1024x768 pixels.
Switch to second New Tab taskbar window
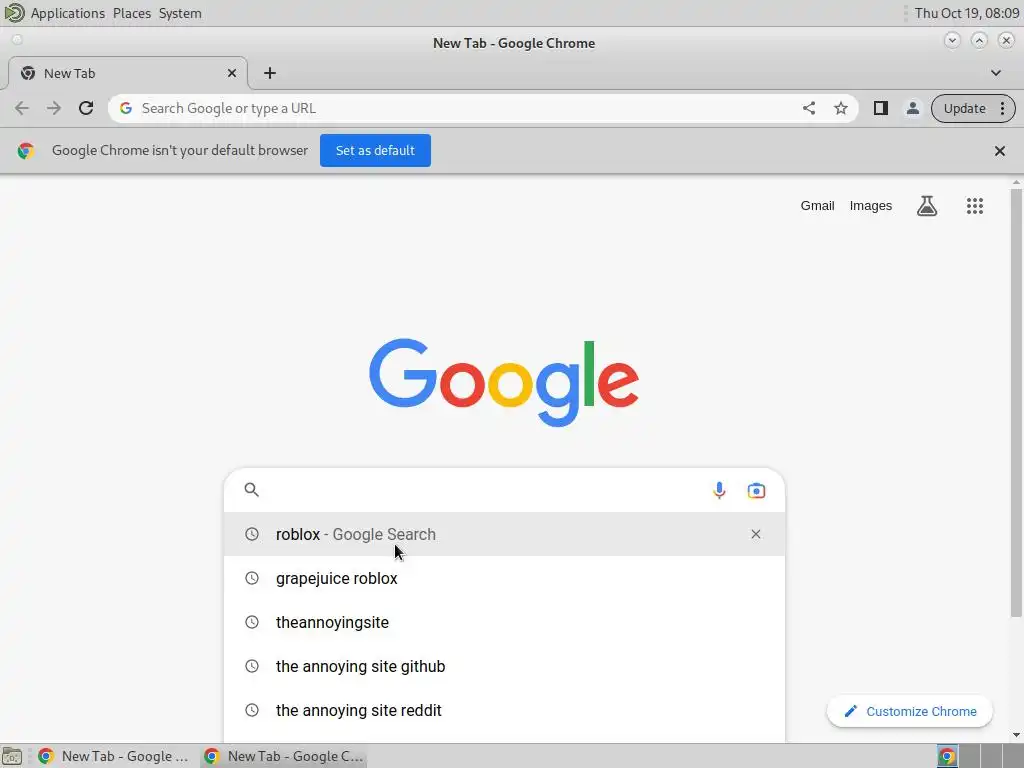[x=283, y=756]
